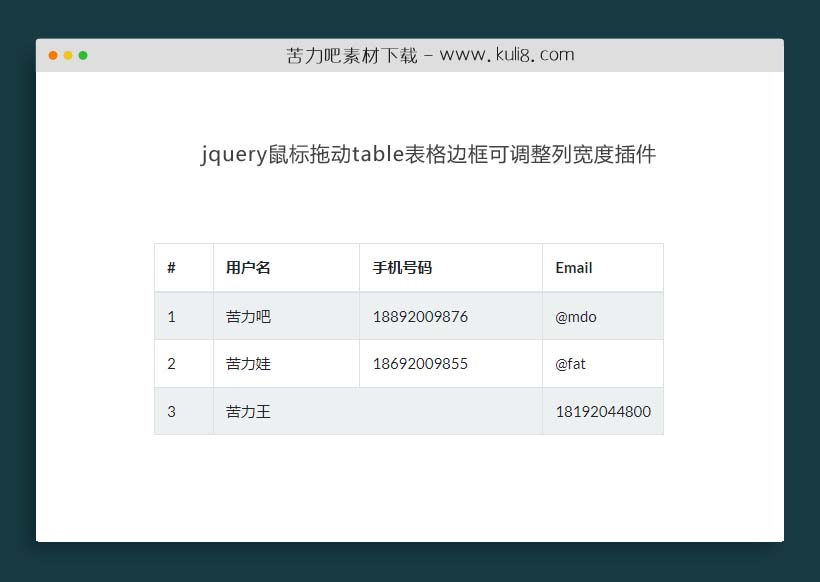Click the email value @fat

point(570,363)
